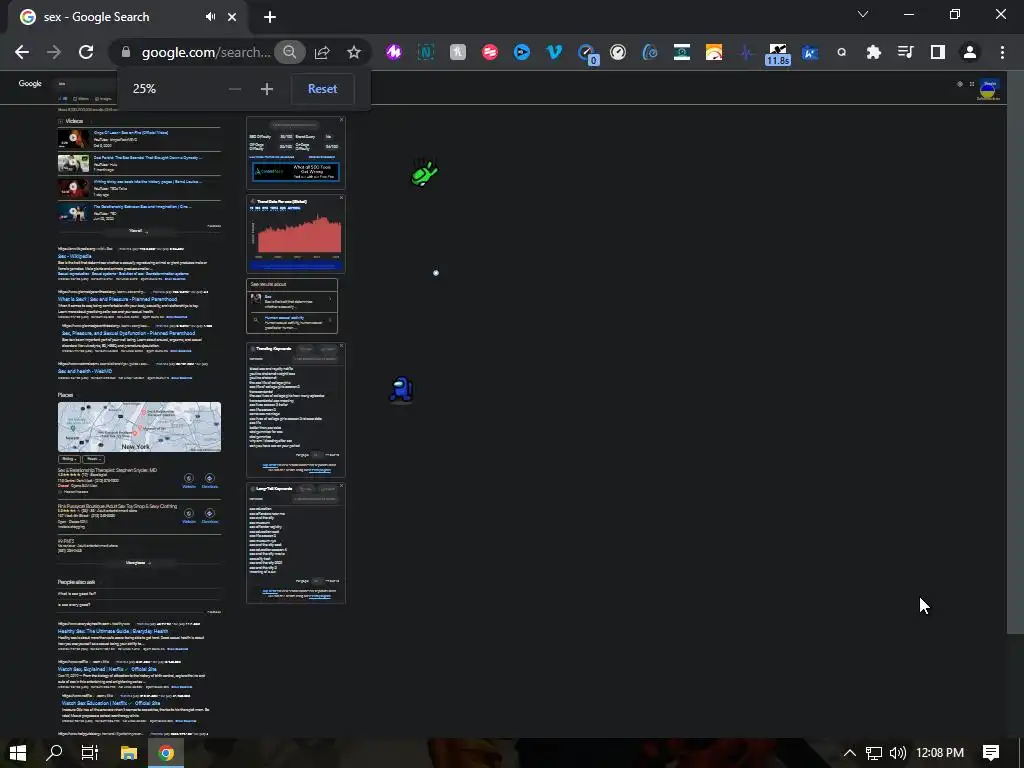This screenshot has width=1024, height=768.
Task: Open Website icon for first place
Action: coord(189,480)
